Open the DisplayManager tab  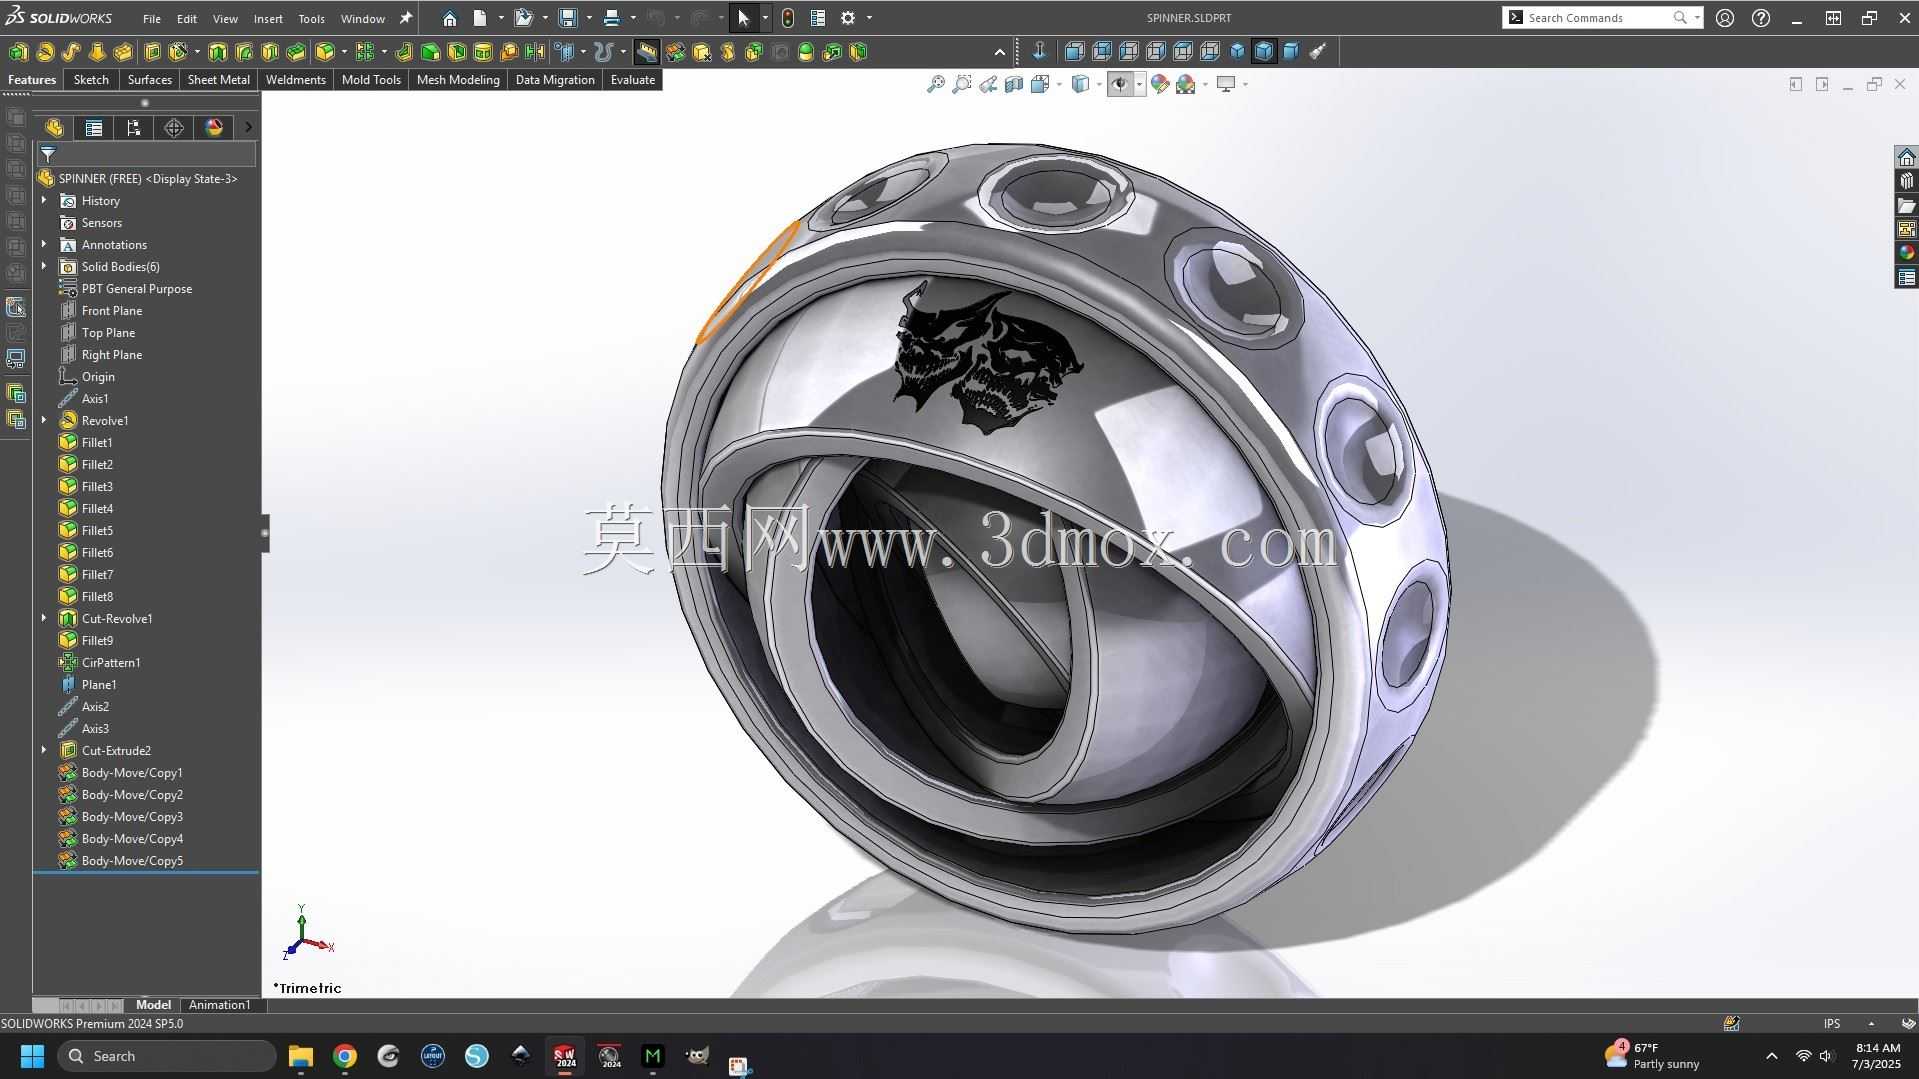pos(214,128)
